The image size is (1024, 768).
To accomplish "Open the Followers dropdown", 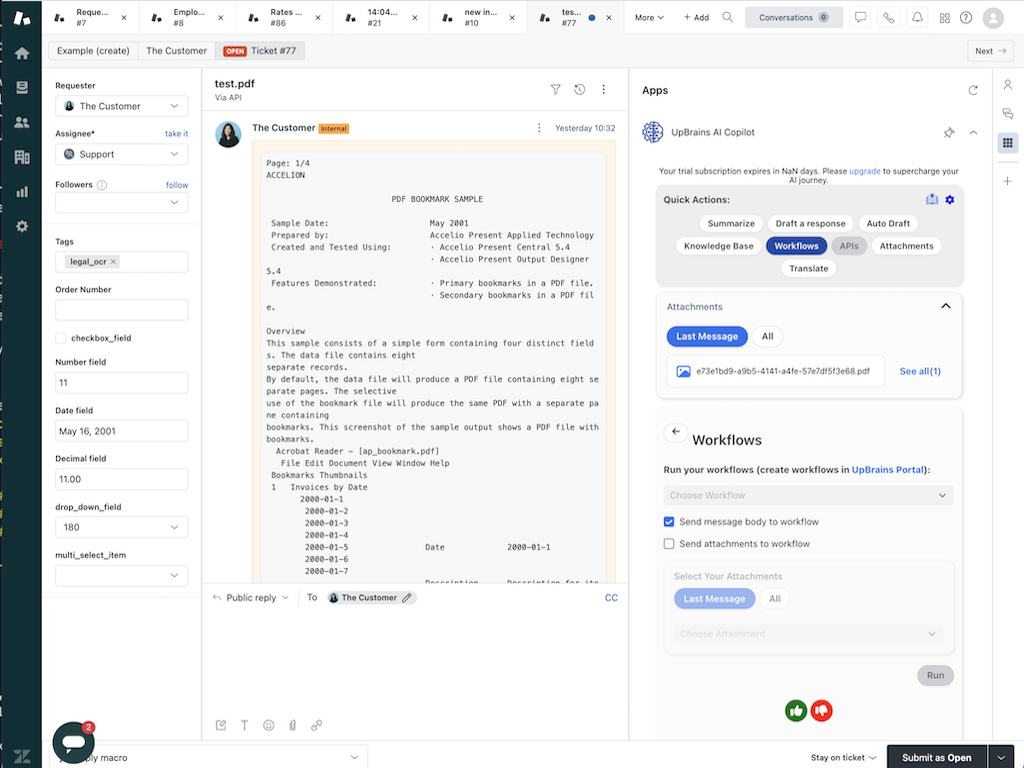I will click(x=121, y=202).
